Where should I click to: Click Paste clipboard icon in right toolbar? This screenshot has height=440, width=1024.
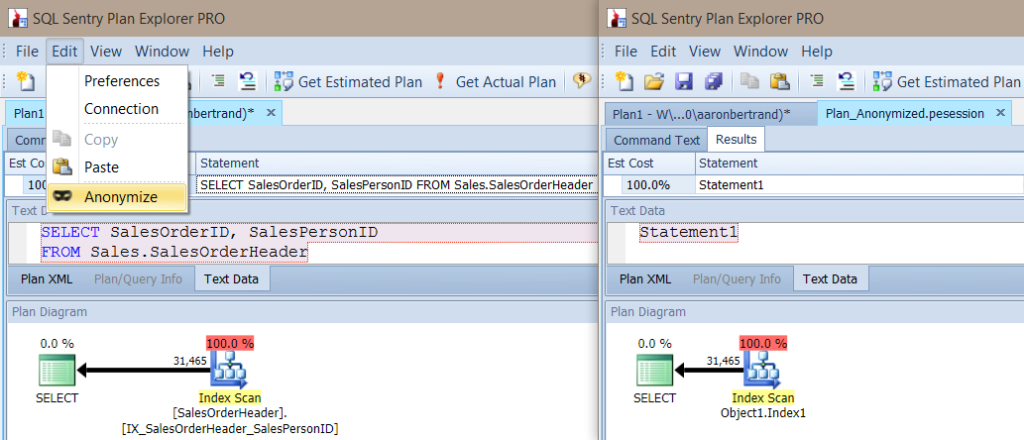[x=779, y=81]
